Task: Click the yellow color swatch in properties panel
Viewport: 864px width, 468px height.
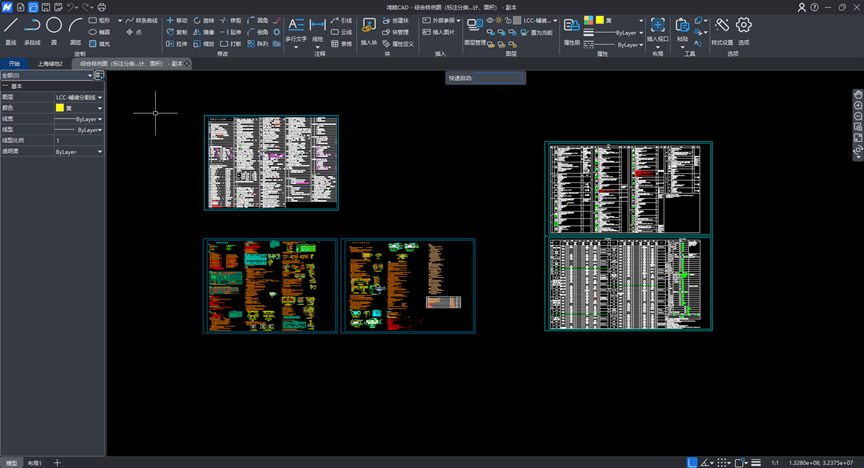Action: coord(60,108)
